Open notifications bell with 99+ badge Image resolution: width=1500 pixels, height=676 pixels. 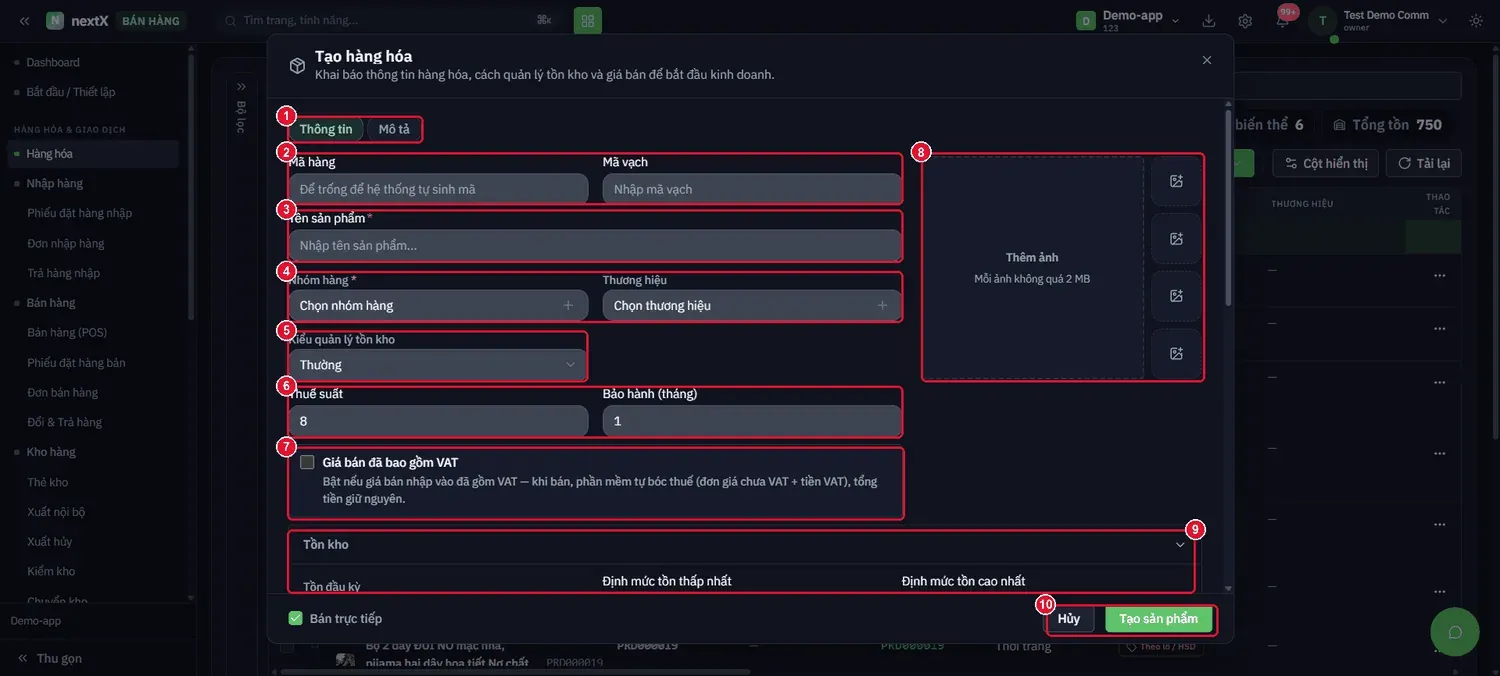coord(1283,20)
